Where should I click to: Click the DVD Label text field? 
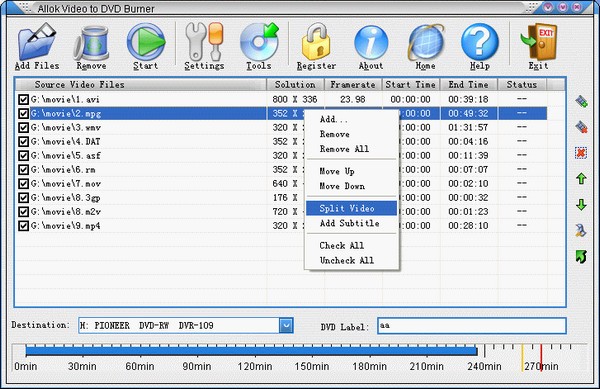click(471, 326)
